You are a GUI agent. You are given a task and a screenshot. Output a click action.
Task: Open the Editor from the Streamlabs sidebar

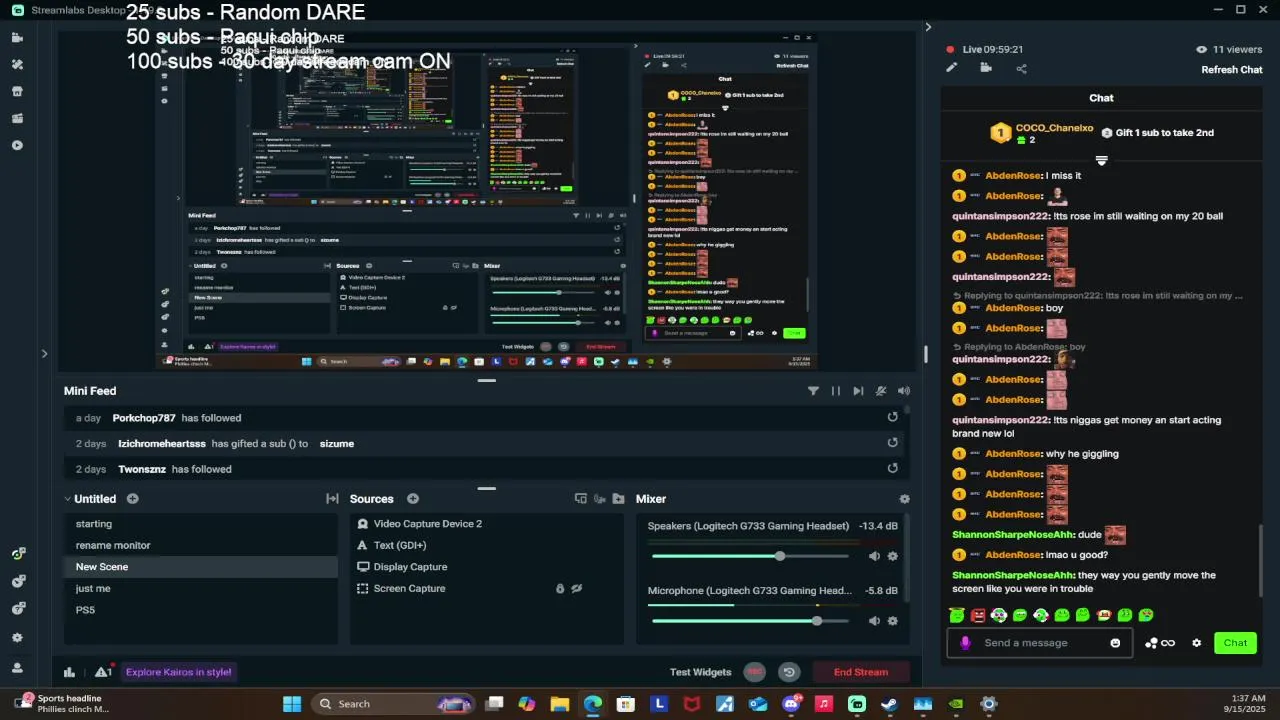pos(17,37)
